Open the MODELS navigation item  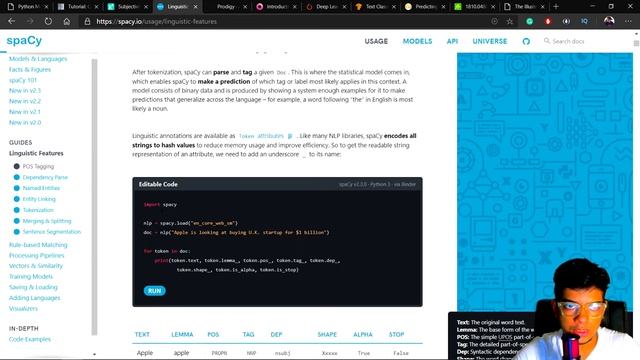pyautogui.click(x=417, y=41)
